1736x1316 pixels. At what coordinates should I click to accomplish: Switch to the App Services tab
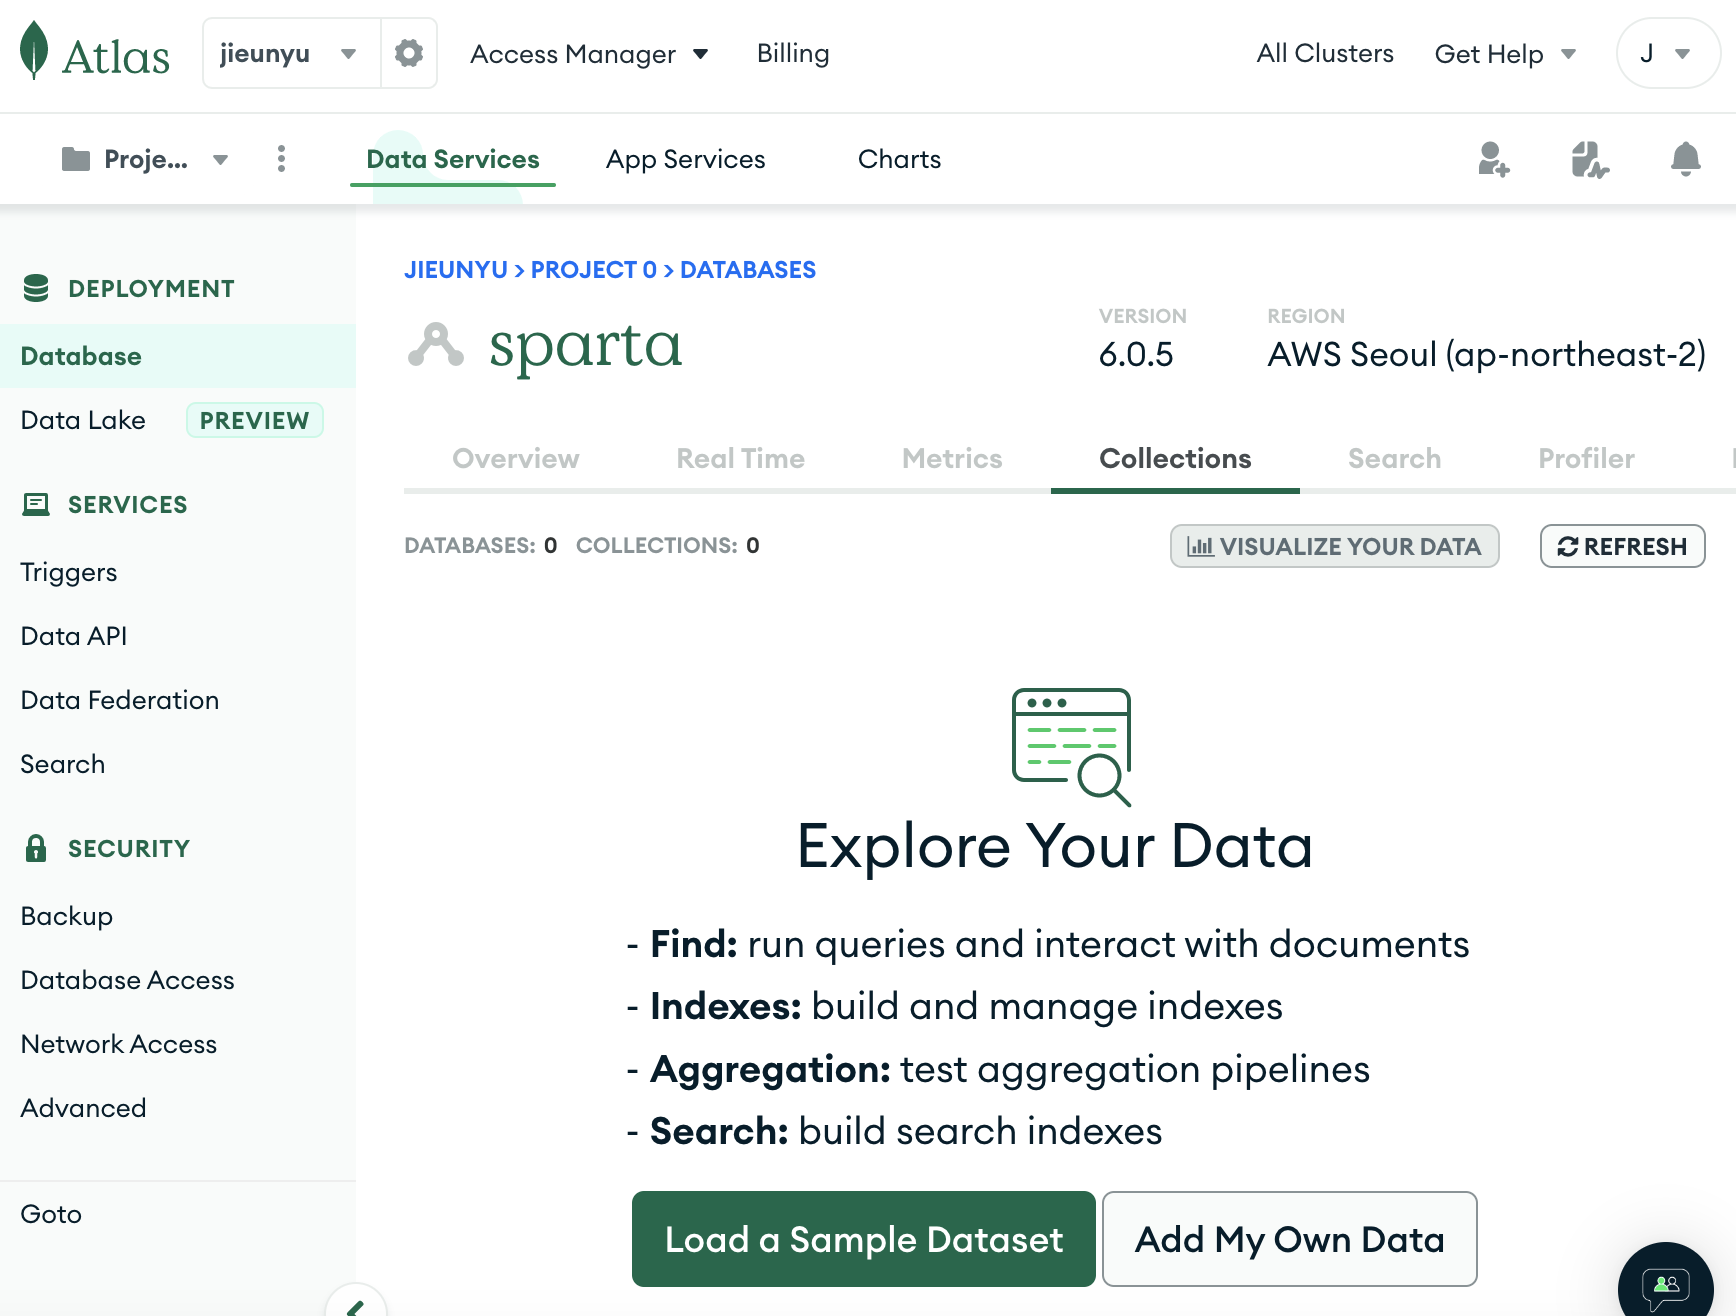pos(686,159)
